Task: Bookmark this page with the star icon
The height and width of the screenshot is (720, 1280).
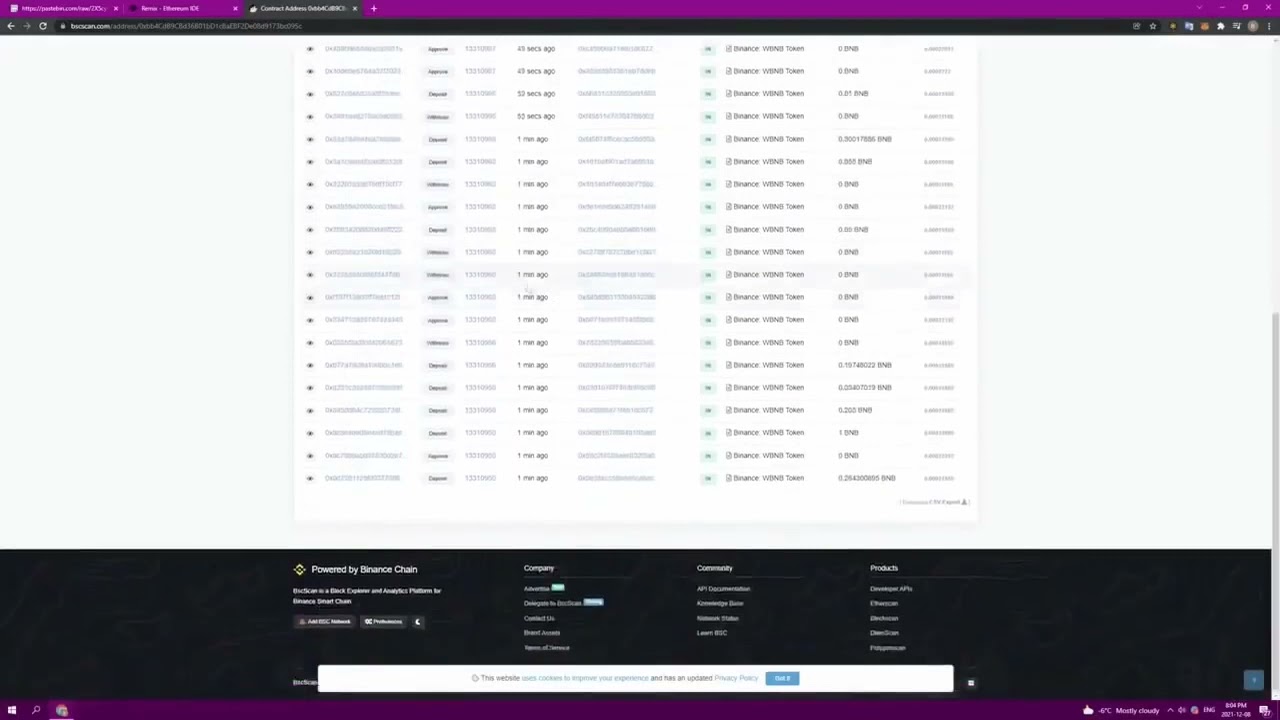Action: coord(1153,26)
